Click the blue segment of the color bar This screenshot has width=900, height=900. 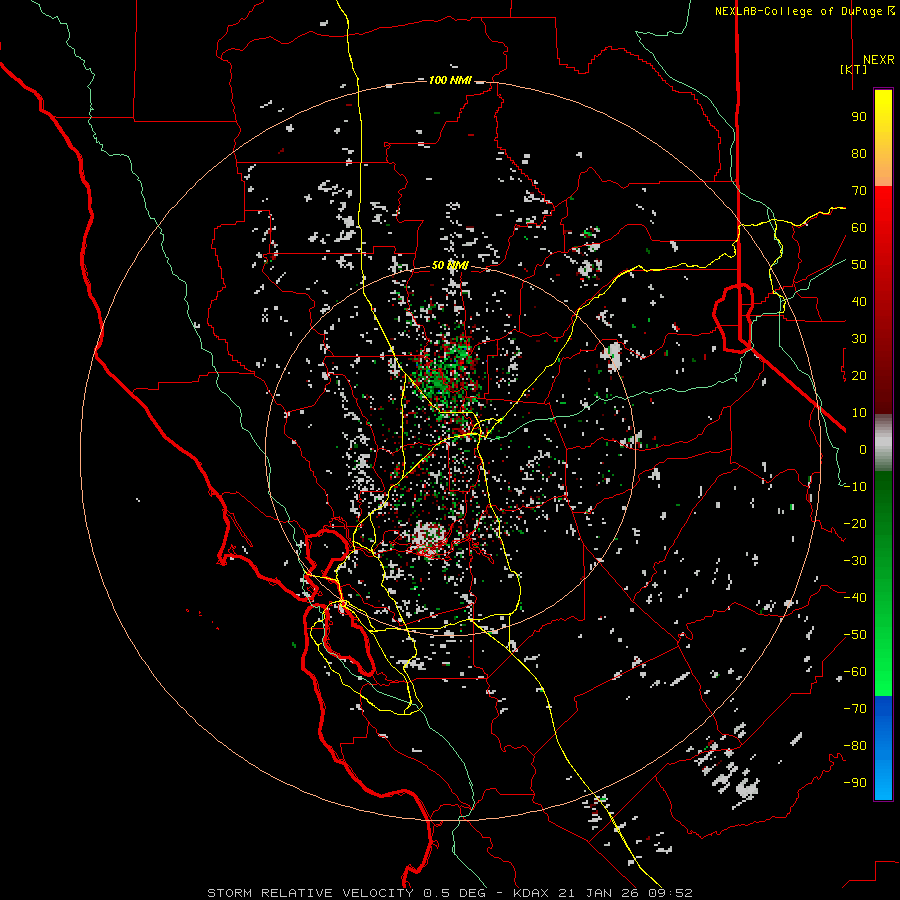[883, 748]
